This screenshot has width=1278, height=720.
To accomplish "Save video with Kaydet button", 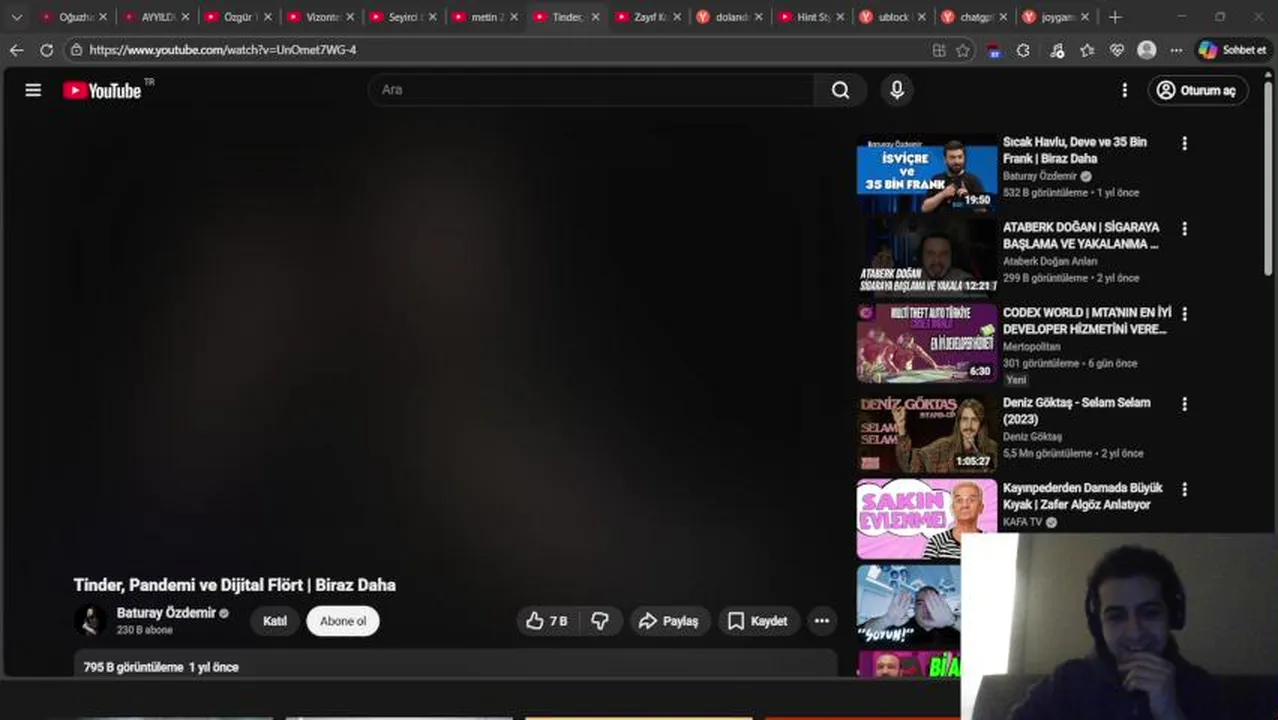I will coord(758,621).
